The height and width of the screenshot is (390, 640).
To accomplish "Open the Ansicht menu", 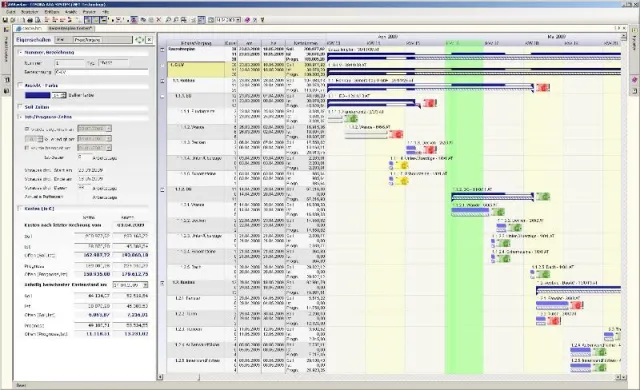I will 71,12.
